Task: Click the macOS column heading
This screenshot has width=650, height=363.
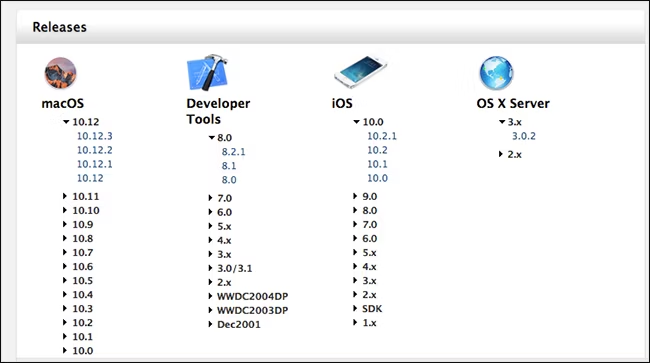Action: pos(63,103)
